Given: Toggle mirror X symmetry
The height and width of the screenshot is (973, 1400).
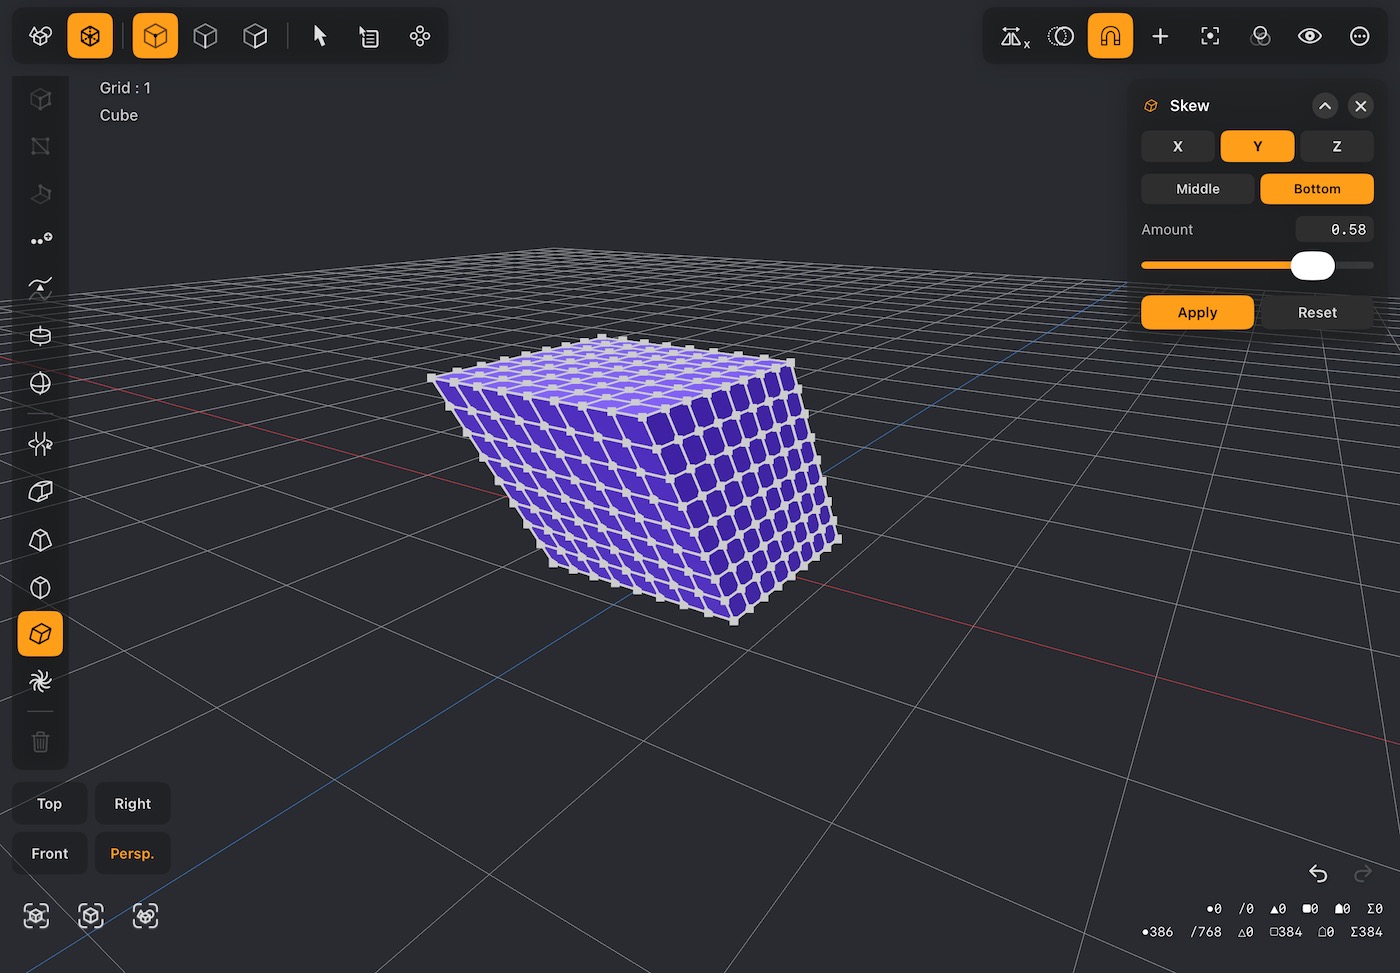Looking at the screenshot, I should click(x=1014, y=36).
